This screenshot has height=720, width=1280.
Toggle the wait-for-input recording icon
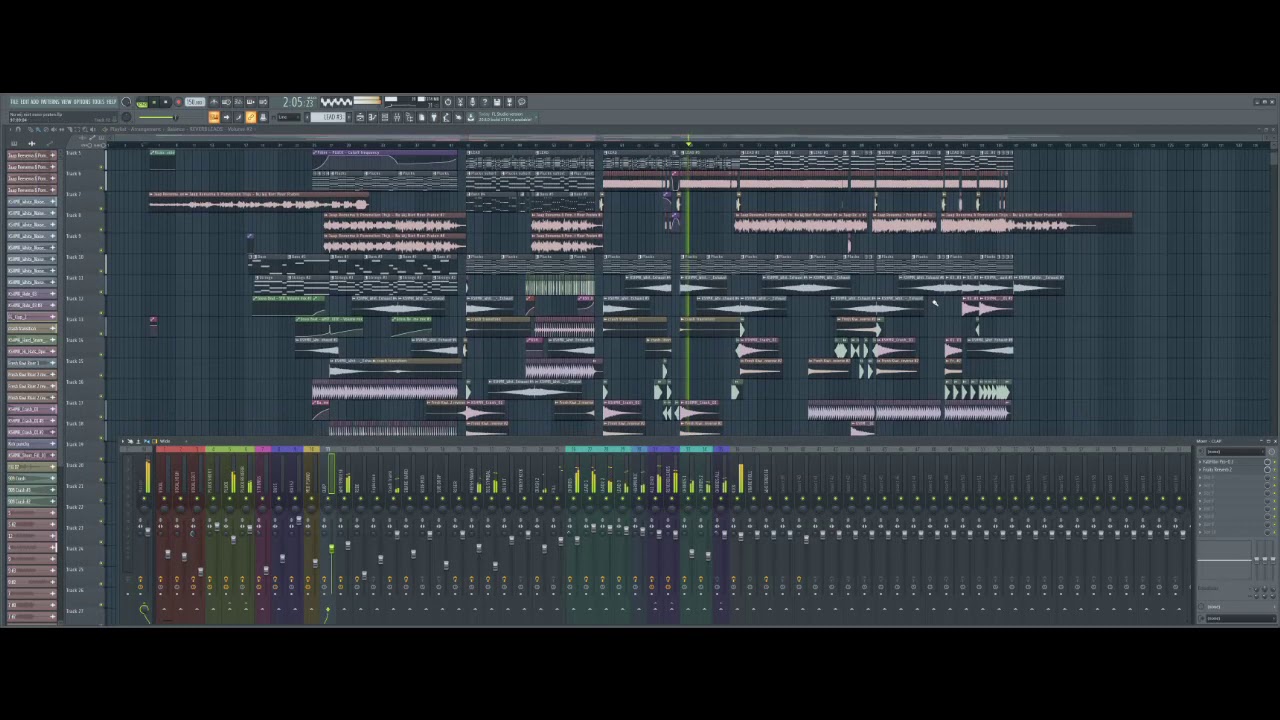coord(226,102)
